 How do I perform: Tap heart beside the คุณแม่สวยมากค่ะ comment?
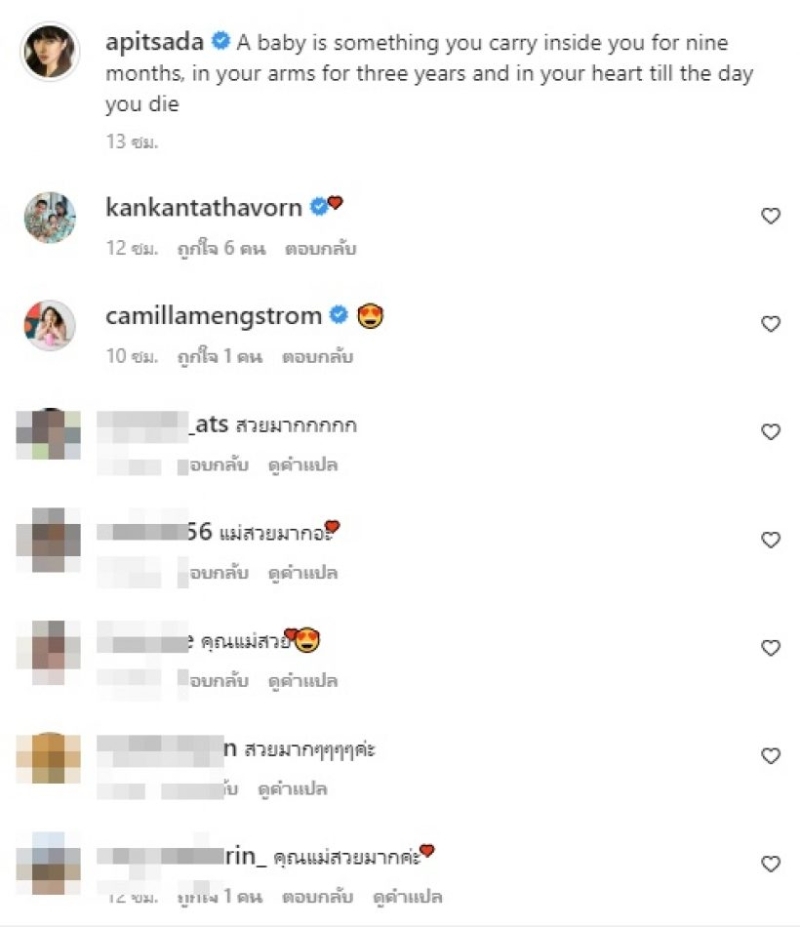coord(770,864)
